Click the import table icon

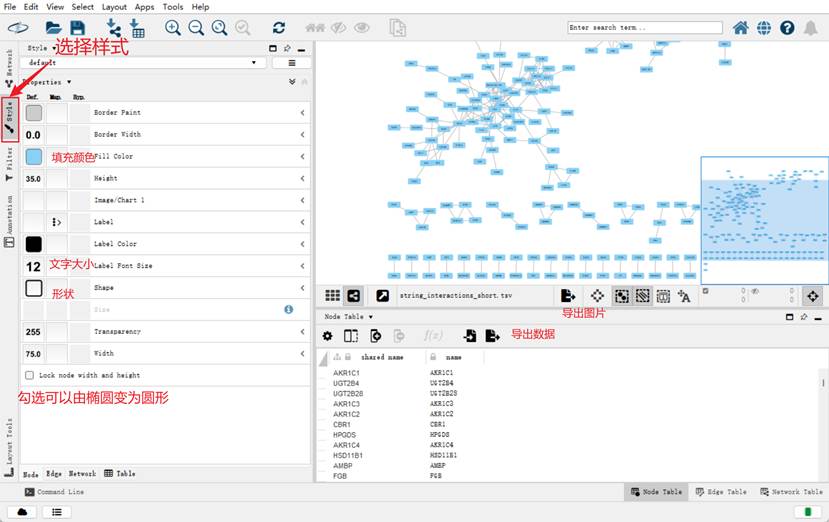tap(469, 335)
